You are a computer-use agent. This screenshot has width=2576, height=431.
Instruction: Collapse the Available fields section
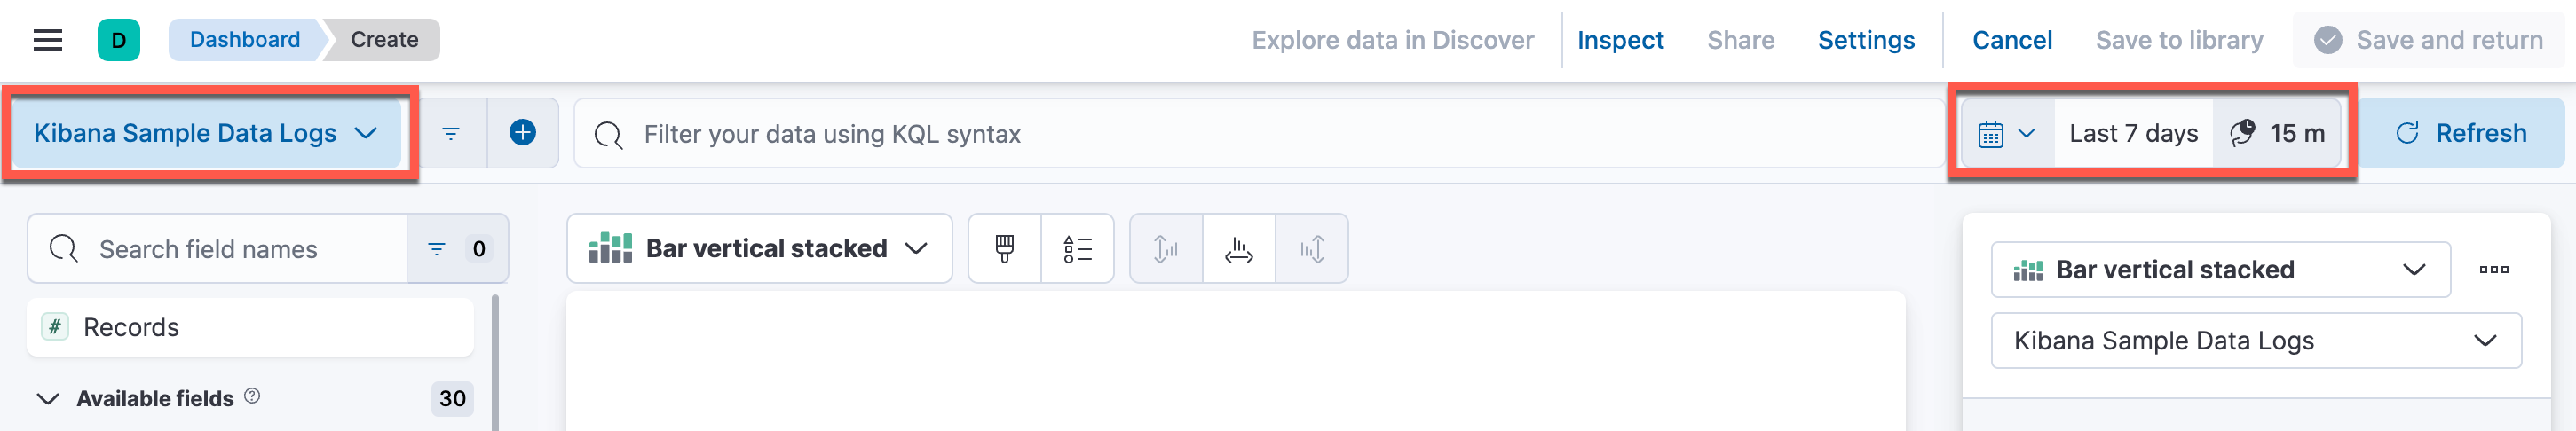click(47, 398)
